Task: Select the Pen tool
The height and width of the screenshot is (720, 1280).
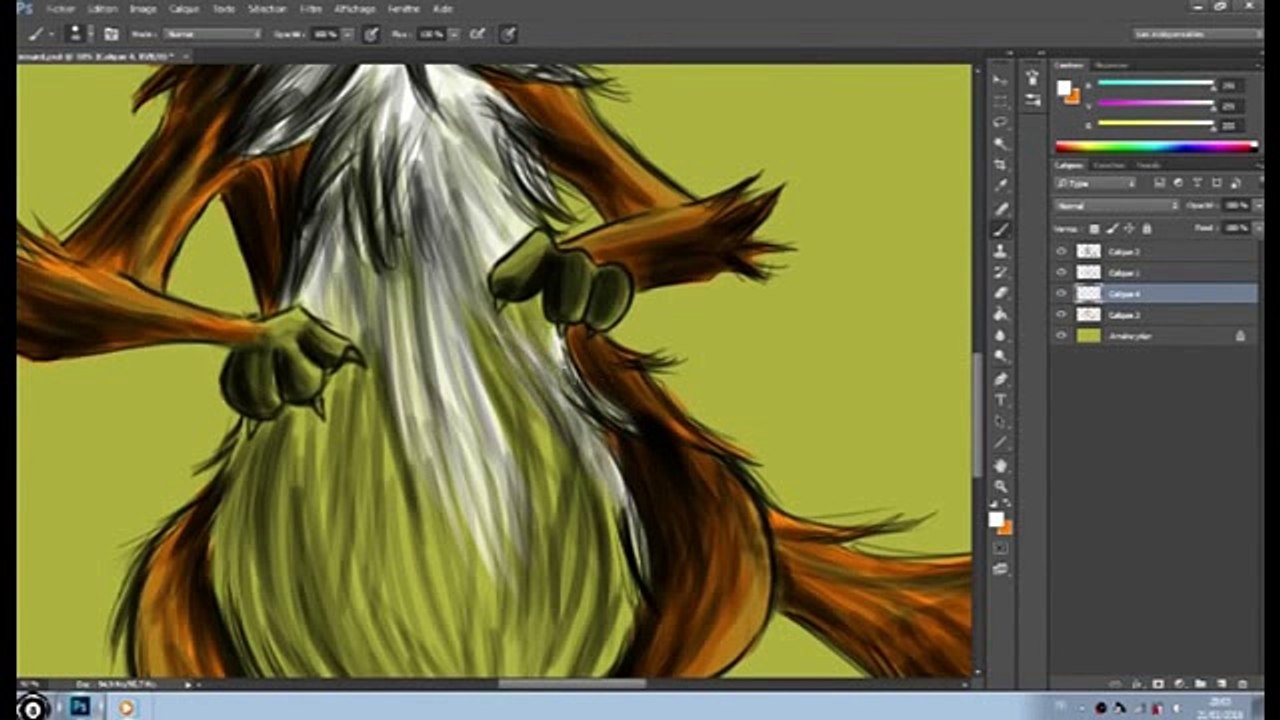Action: (1000, 379)
